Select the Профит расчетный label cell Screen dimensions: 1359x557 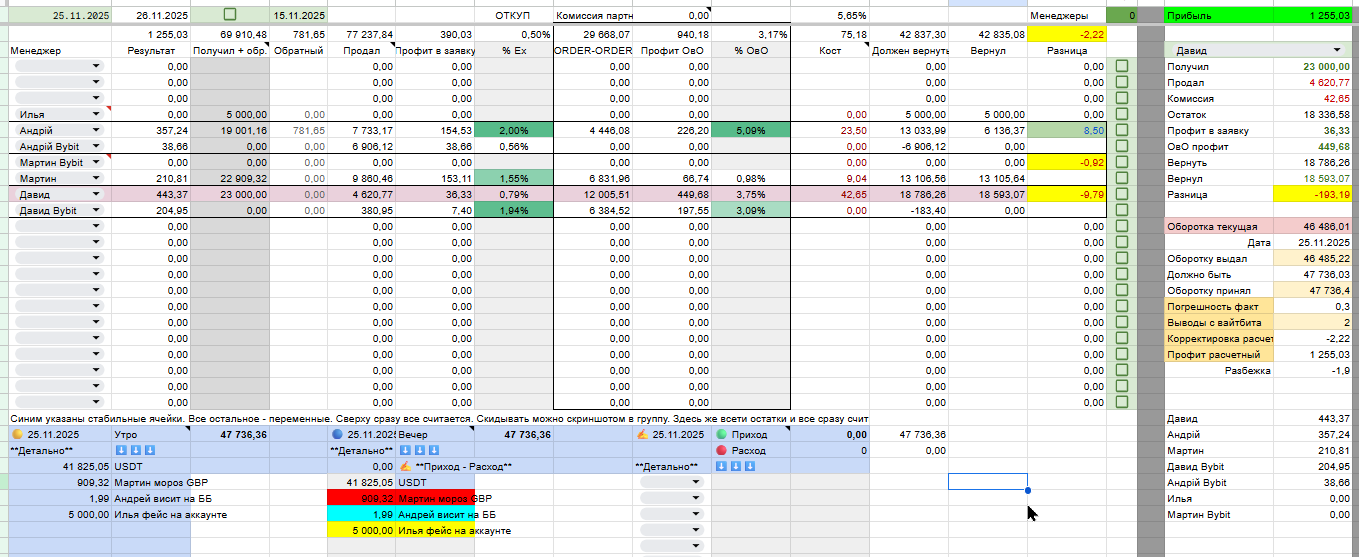1220,355
